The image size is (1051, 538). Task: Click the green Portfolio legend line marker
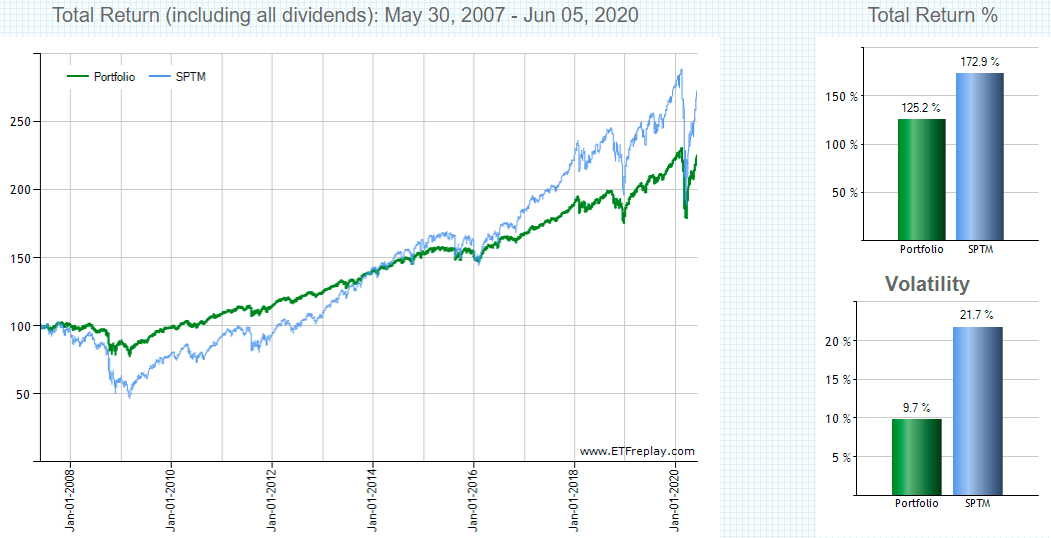pos(78,77)
